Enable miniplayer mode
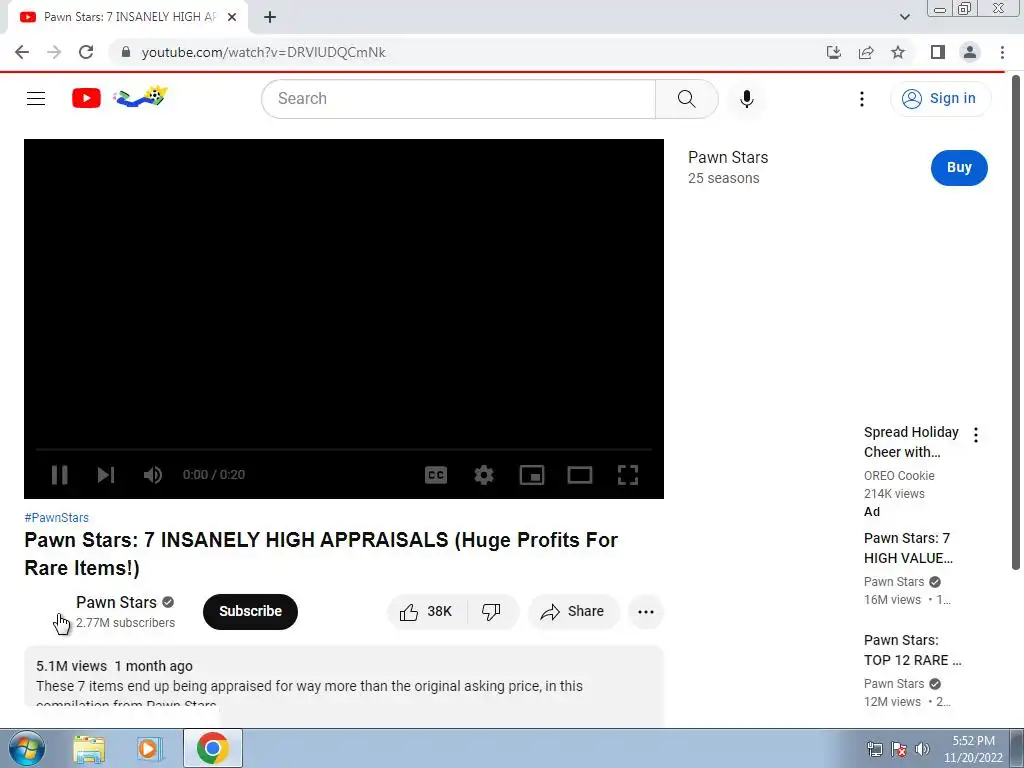The height and width of the screenshot is (768, 1024). (532, 475)
